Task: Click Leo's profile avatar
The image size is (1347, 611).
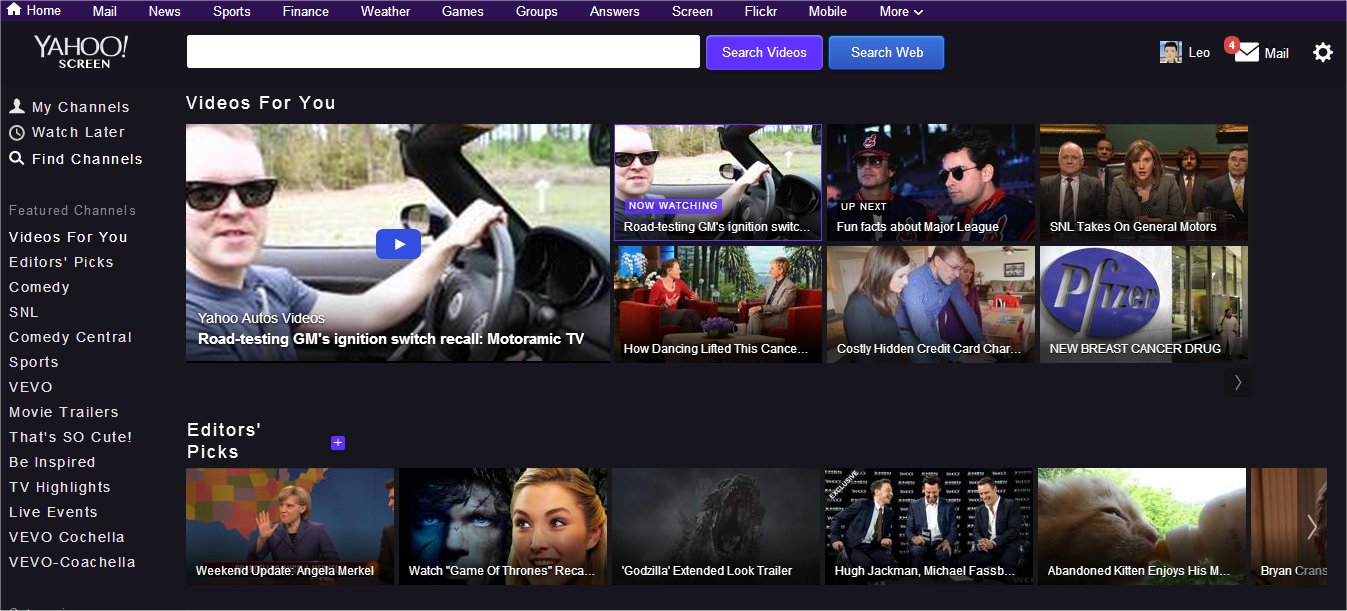Action: pyautogui.click(x=1170, y=53)
